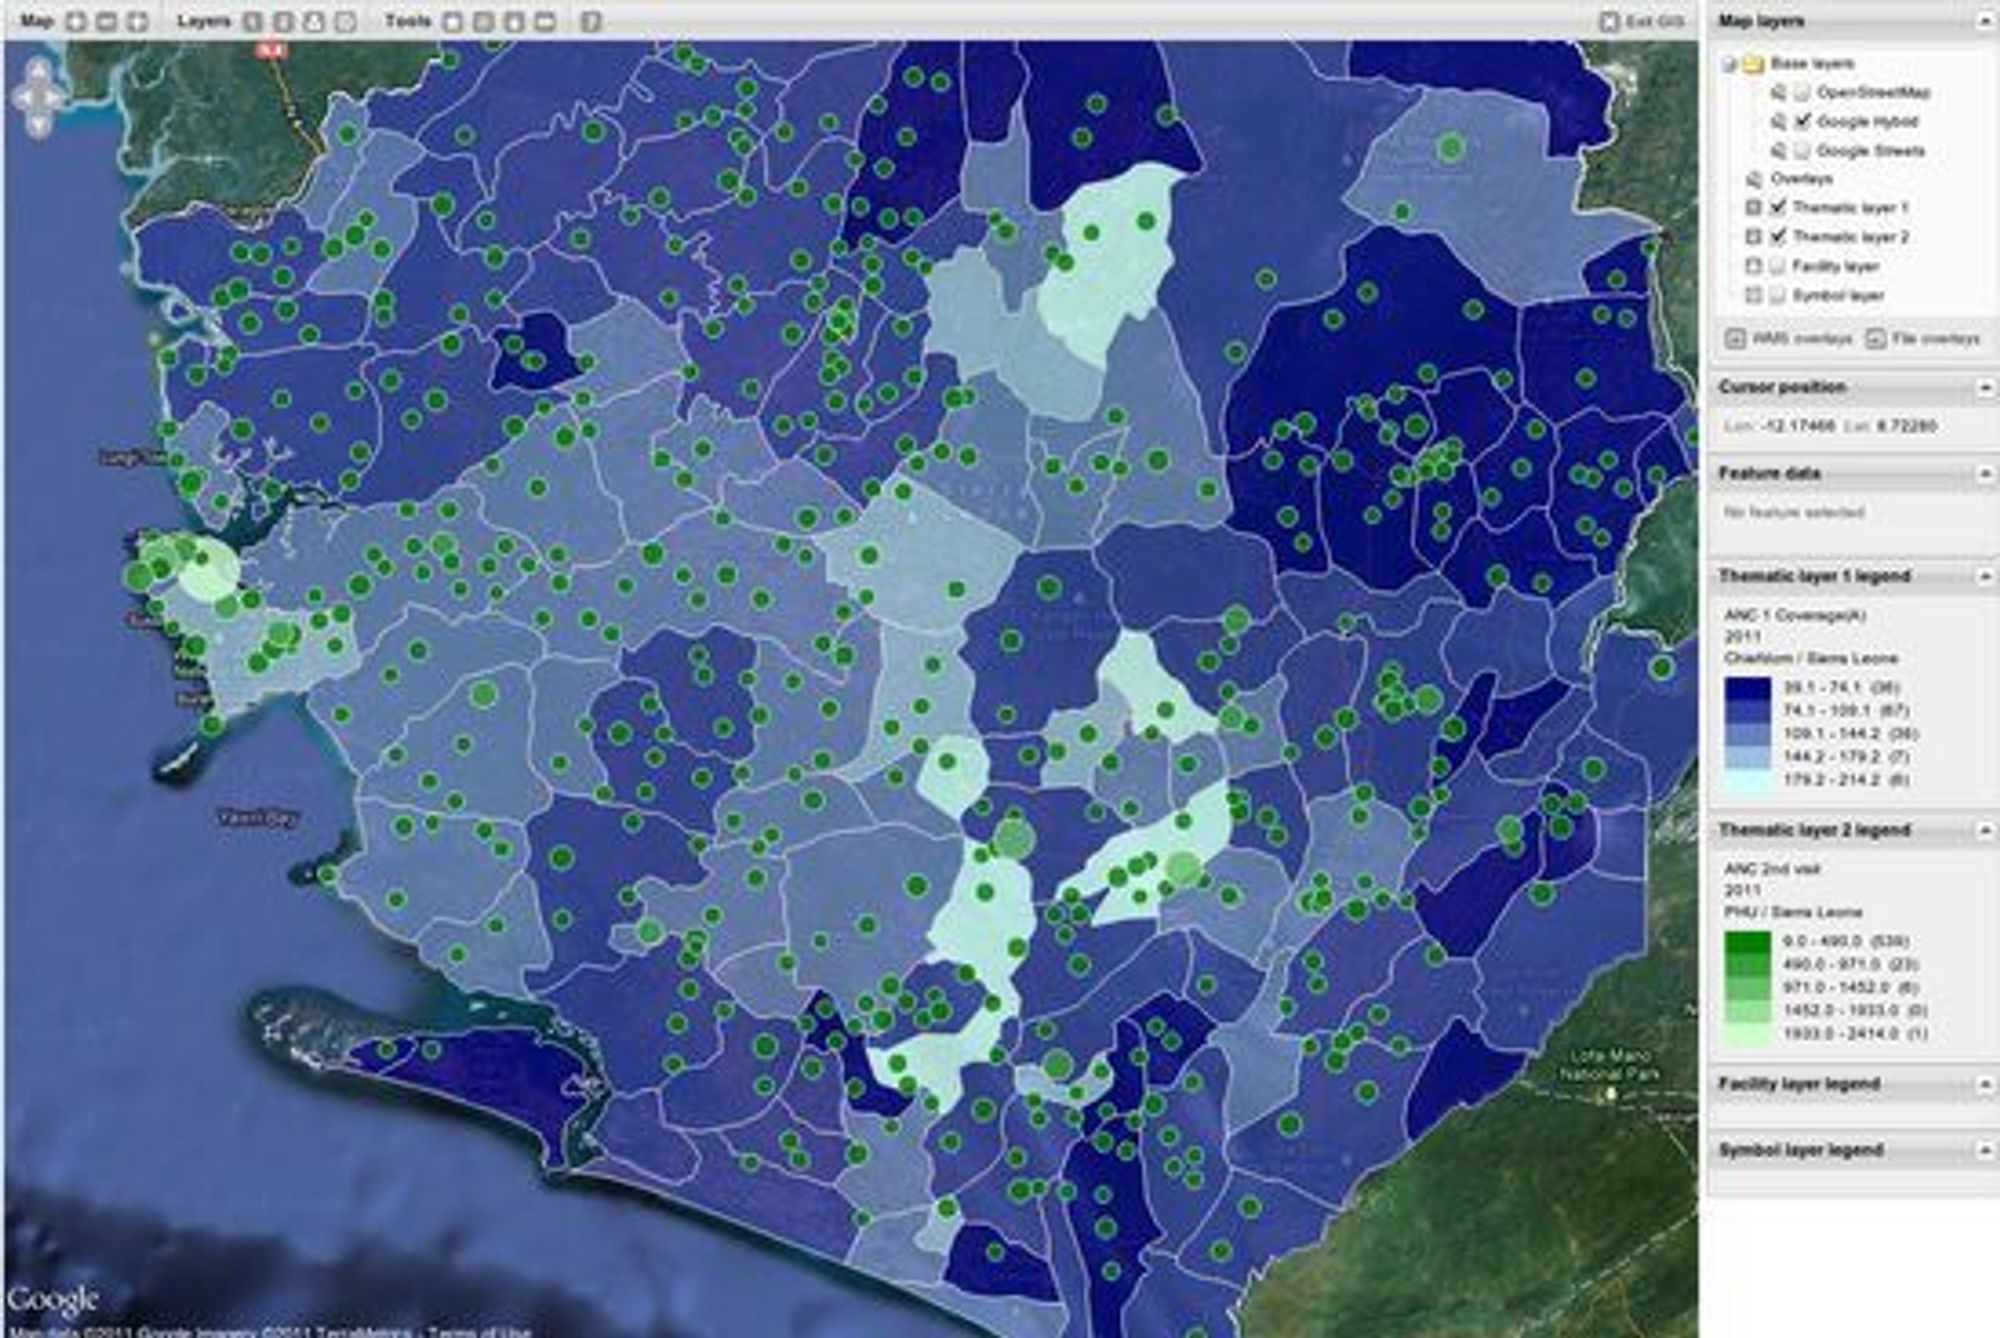Uncheck Thematic layer 2 visibility
This screenshot has width=2000, height=1338.
pos(1777,237)
